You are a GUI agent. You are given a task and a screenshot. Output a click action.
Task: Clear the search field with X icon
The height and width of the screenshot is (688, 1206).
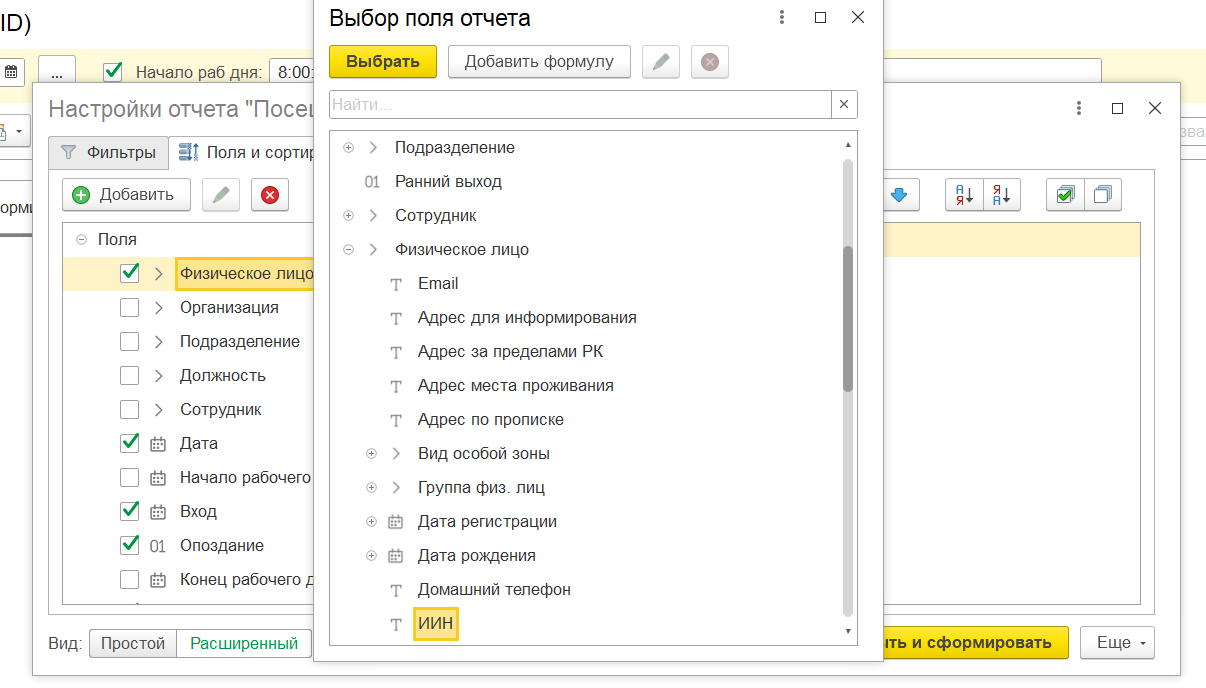click(x=844, y=104)
